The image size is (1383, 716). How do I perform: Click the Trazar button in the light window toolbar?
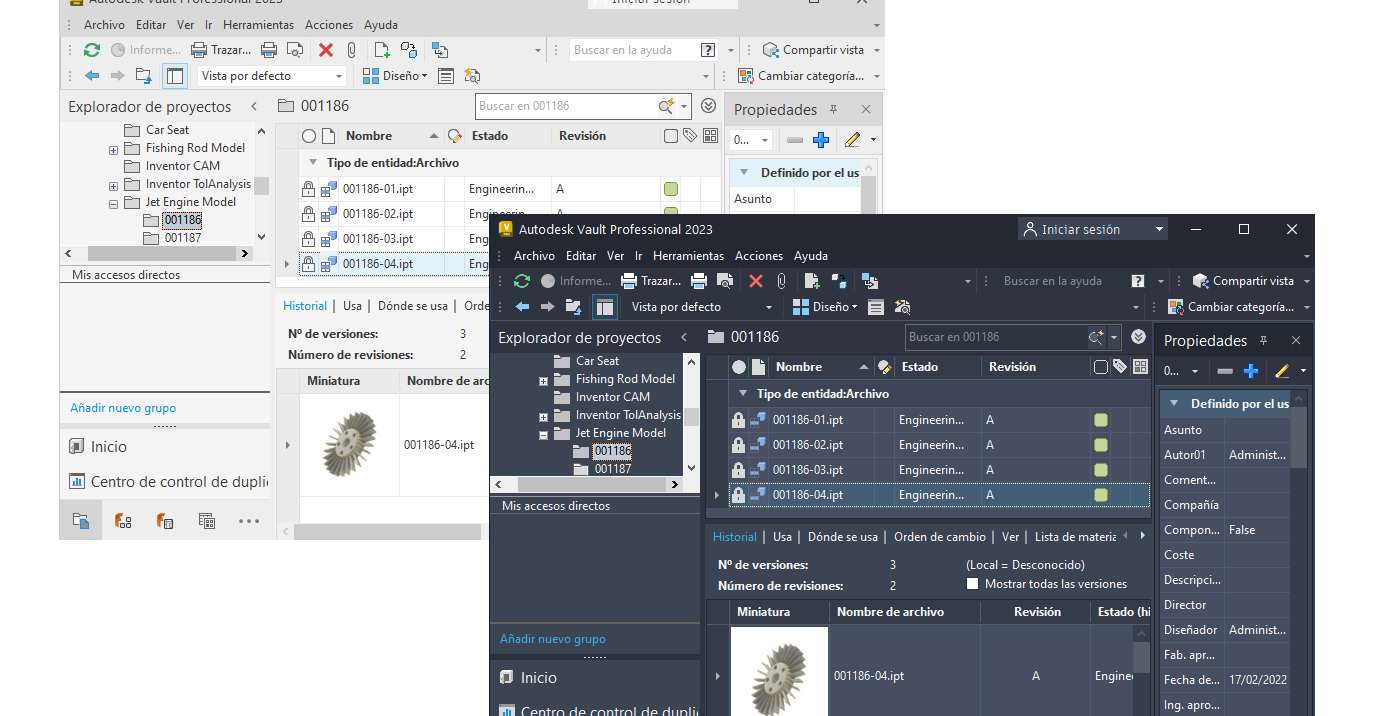[x=221, y=50]
